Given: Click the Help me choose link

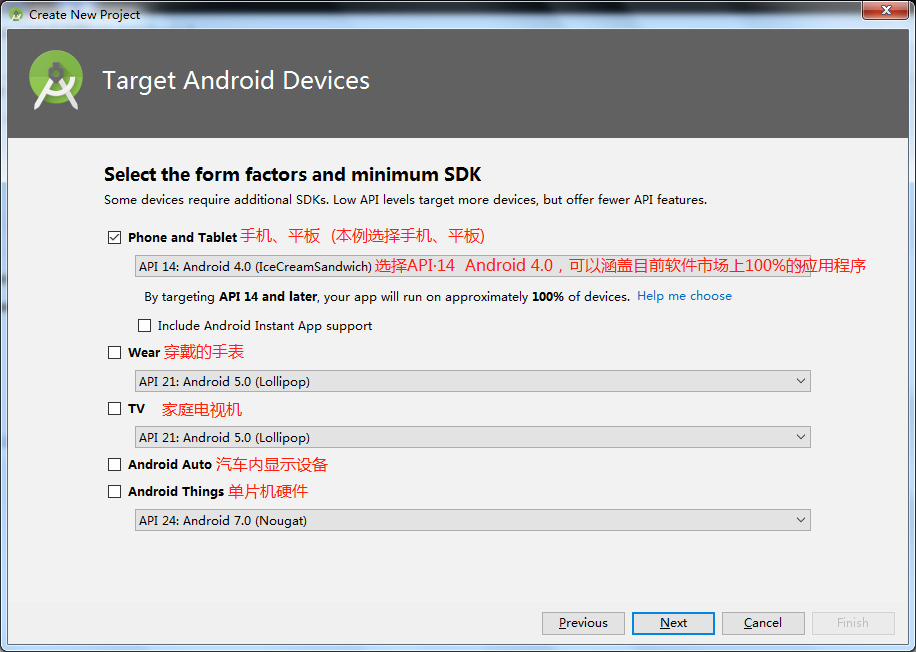Looking at the screenshot, I should (684, 296).
